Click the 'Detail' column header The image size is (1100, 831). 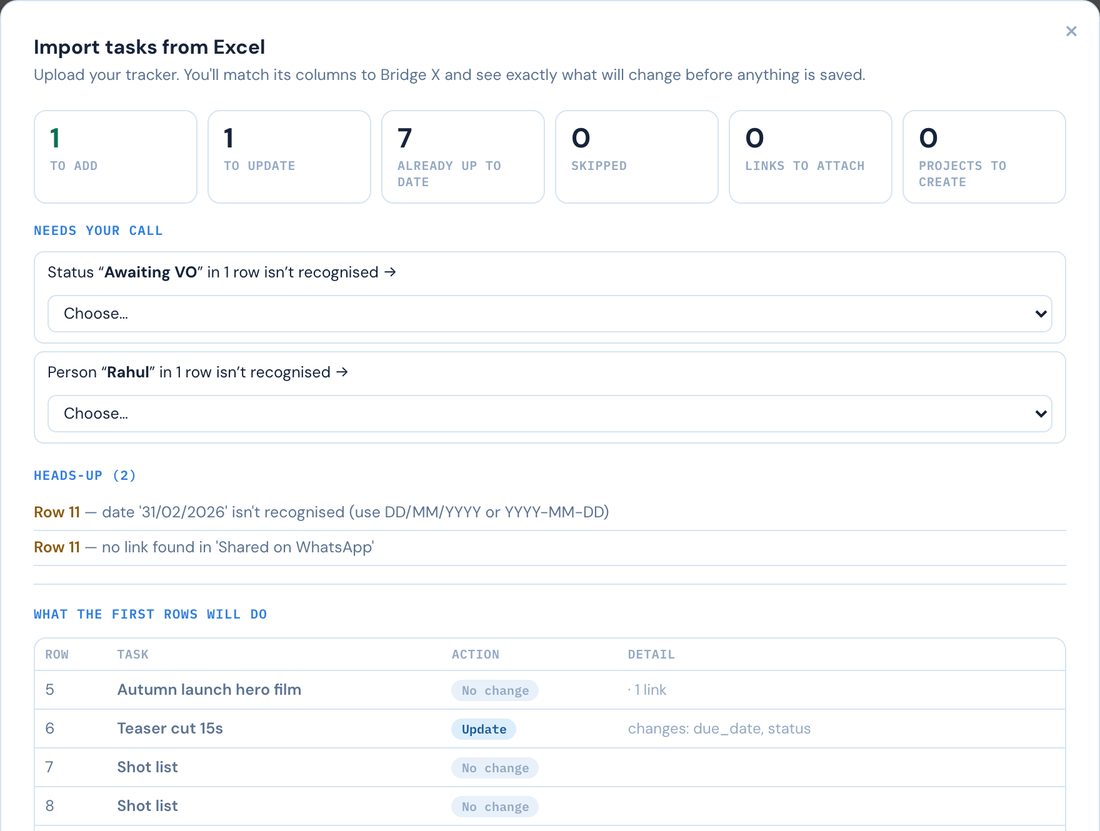[x=651, y=654]
